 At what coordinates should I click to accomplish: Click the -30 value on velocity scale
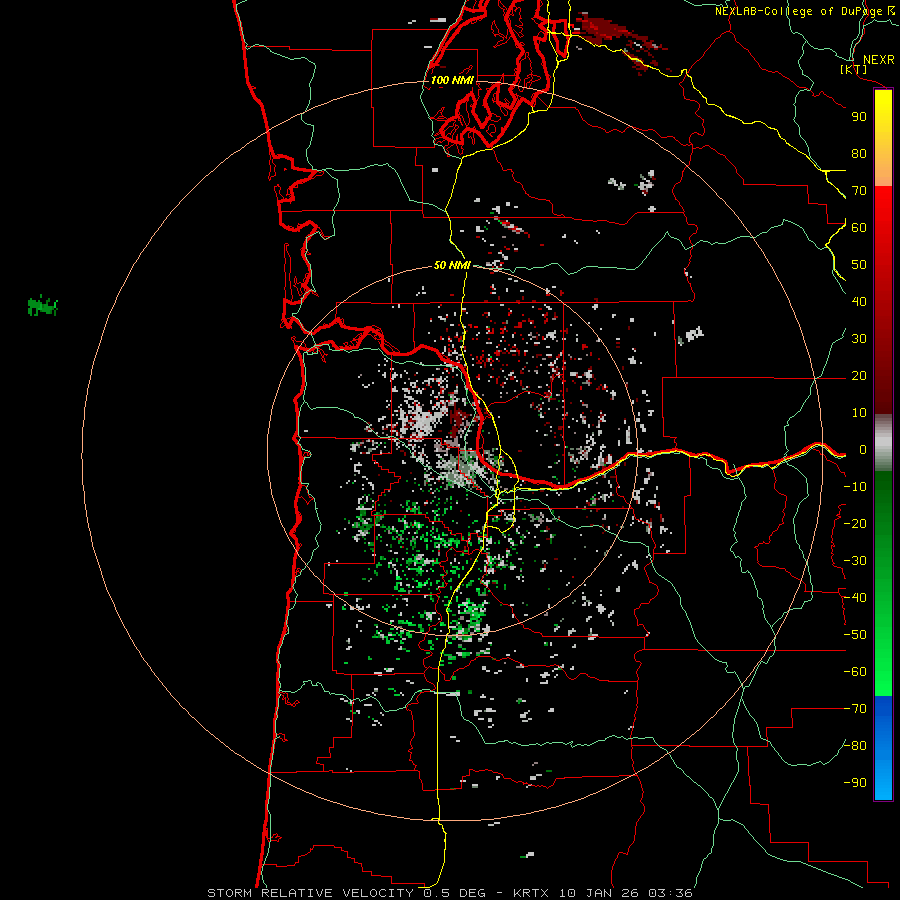(x=855, y=561)
